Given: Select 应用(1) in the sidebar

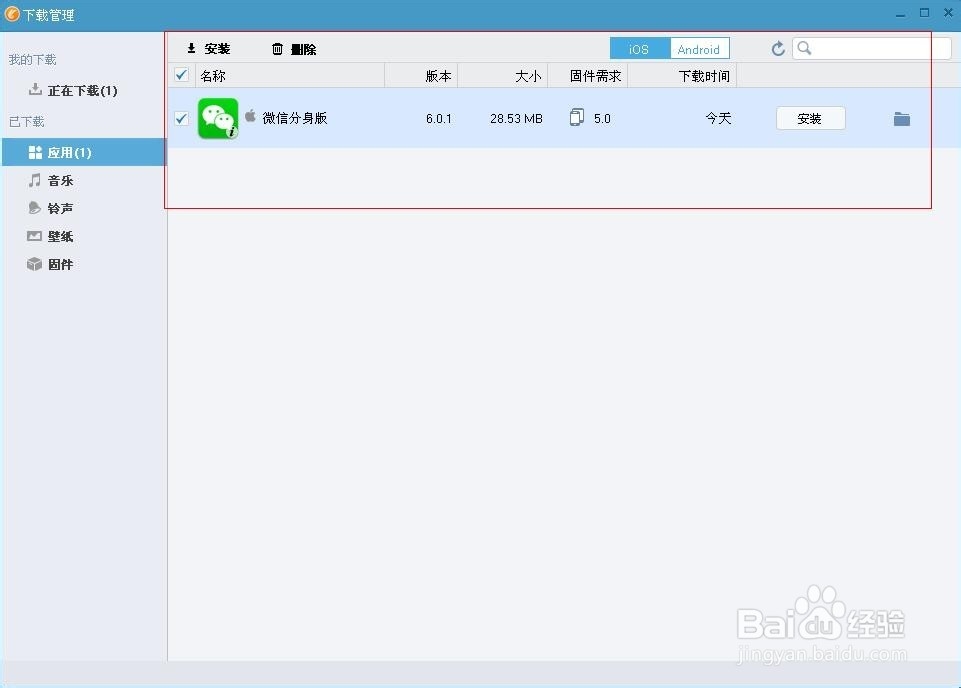Looking at the screenshot, I should [x=65, y=152].
